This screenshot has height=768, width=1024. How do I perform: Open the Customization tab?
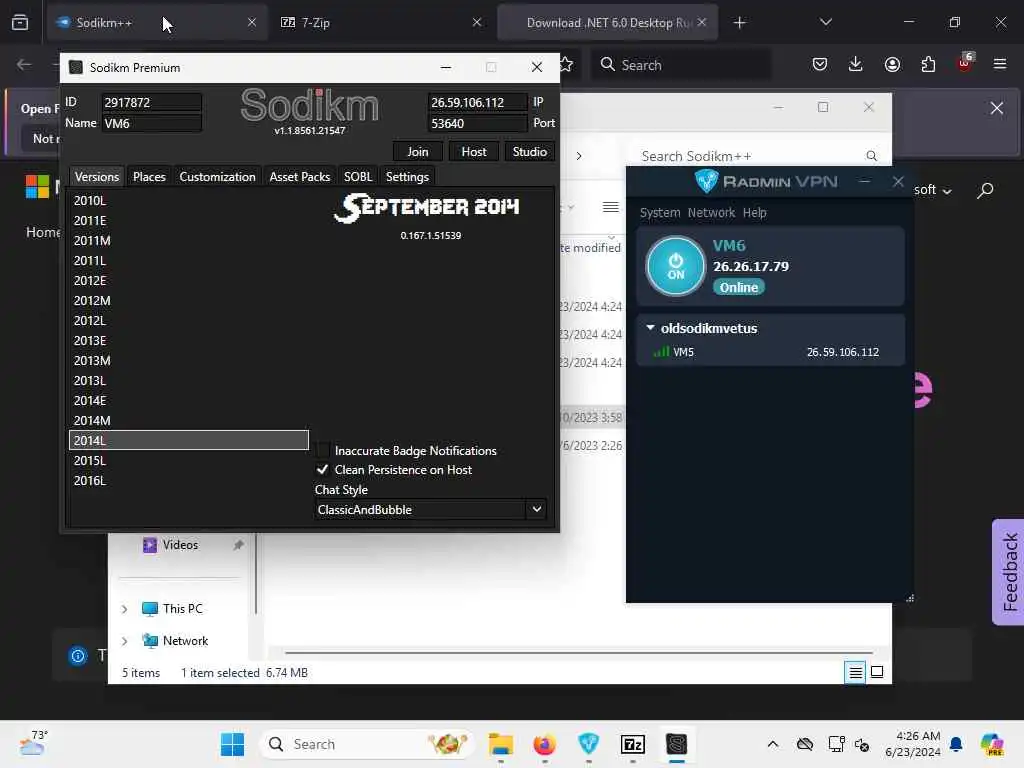click(217, 176)
